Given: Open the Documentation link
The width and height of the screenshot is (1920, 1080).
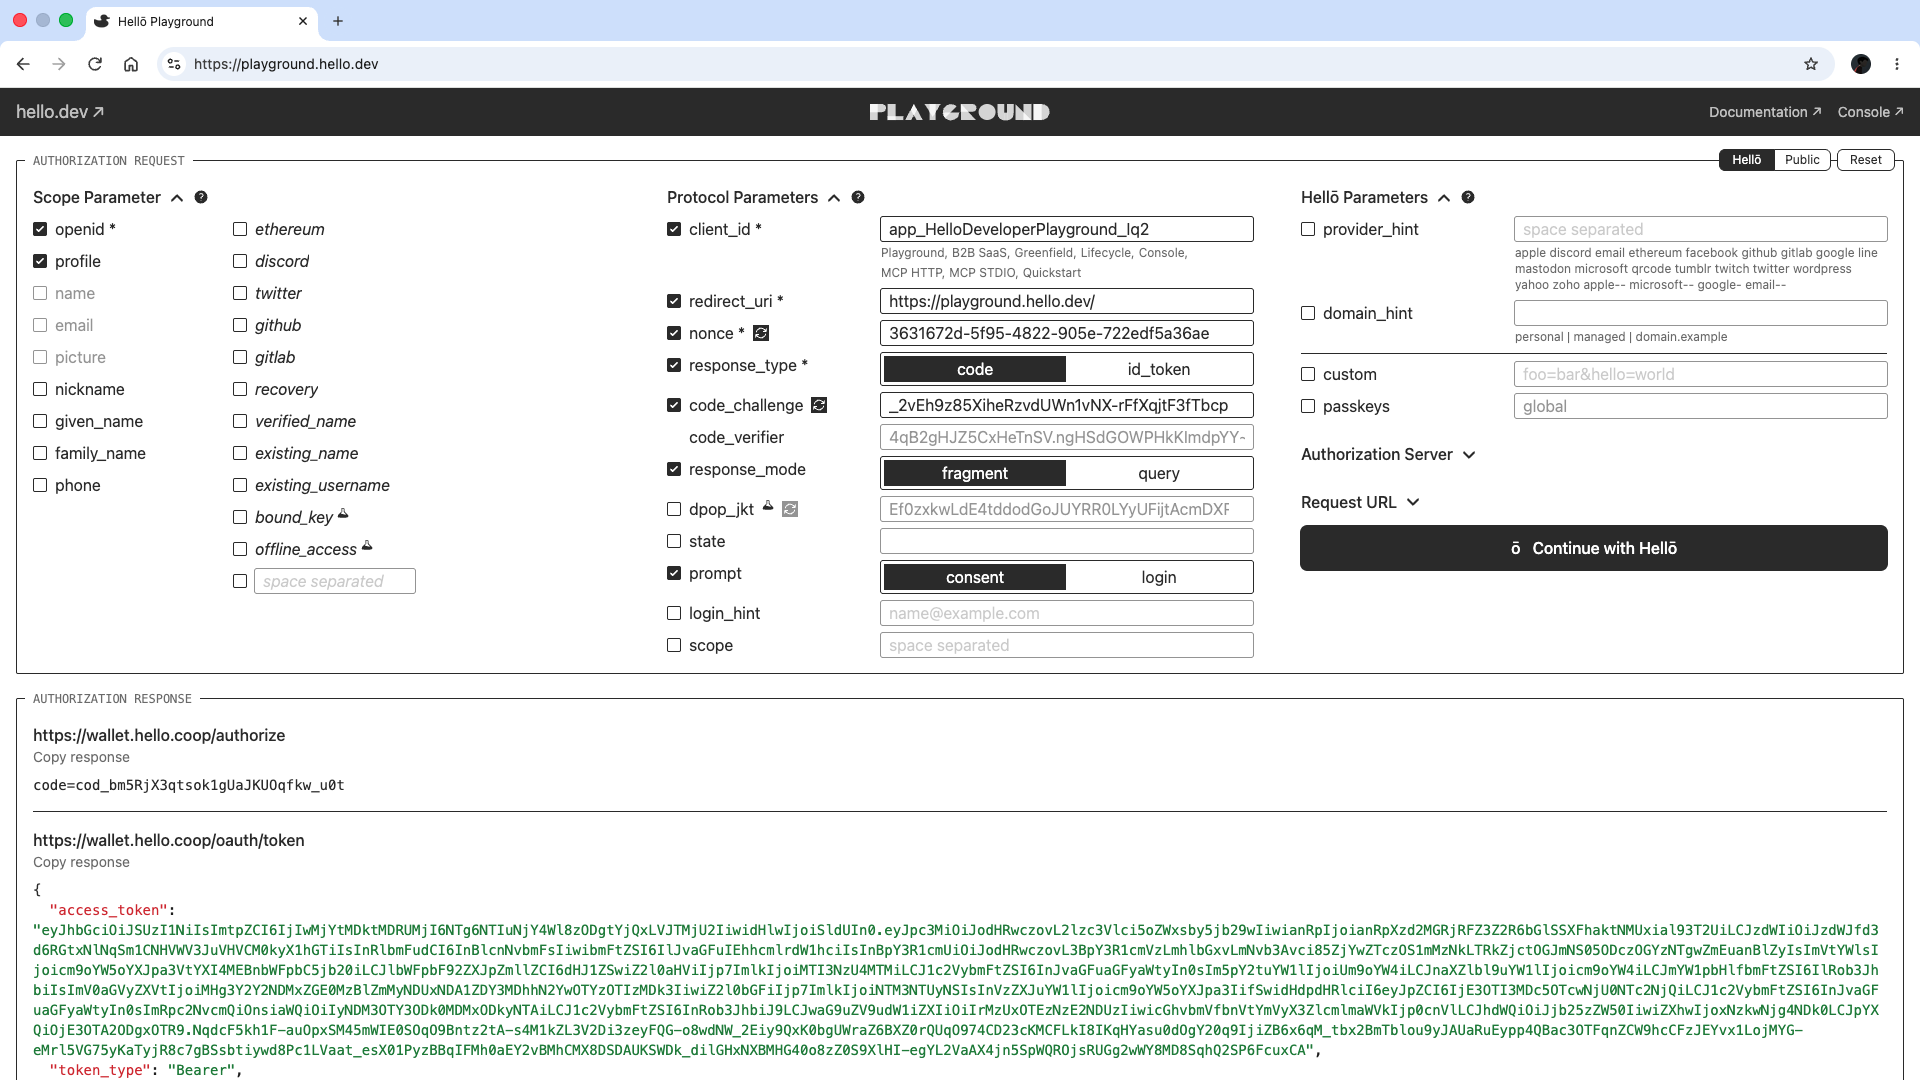Looking at the screenshot, I should click(1765, 112).
